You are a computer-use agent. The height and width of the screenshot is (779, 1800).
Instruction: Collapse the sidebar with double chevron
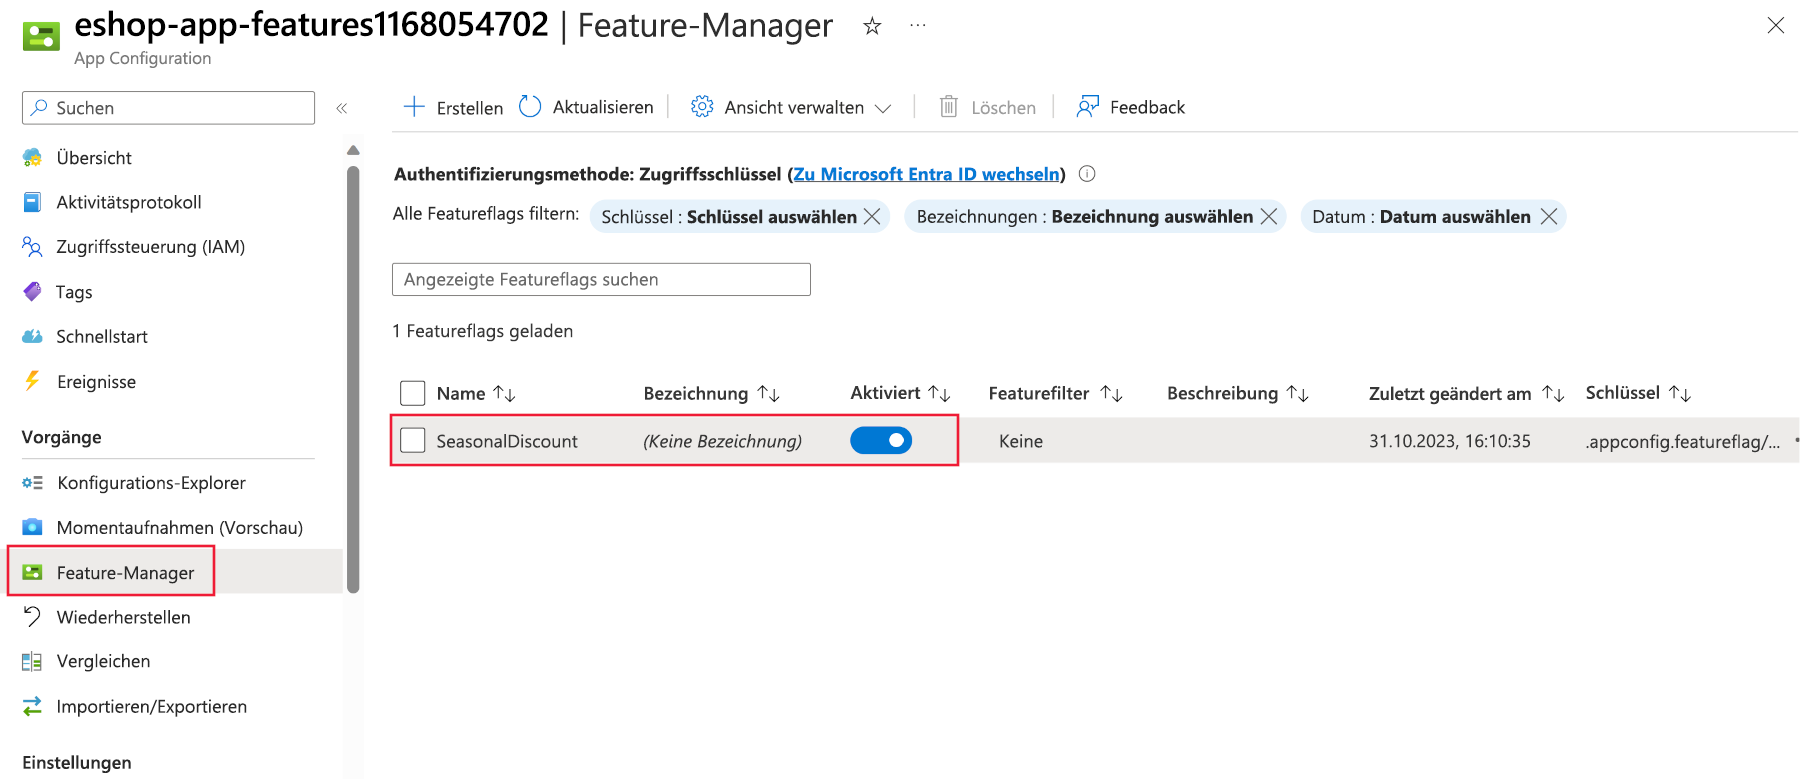tap(341, 108)
